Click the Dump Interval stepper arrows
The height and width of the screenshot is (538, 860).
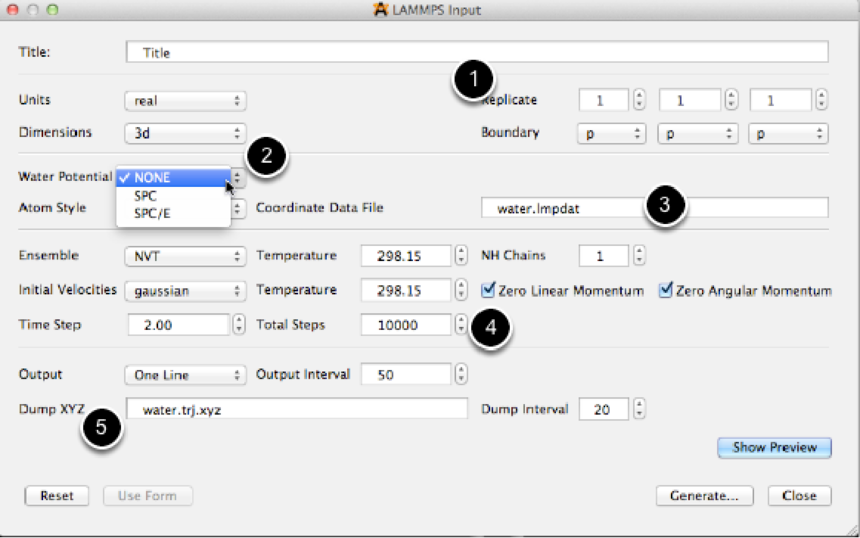638,409
